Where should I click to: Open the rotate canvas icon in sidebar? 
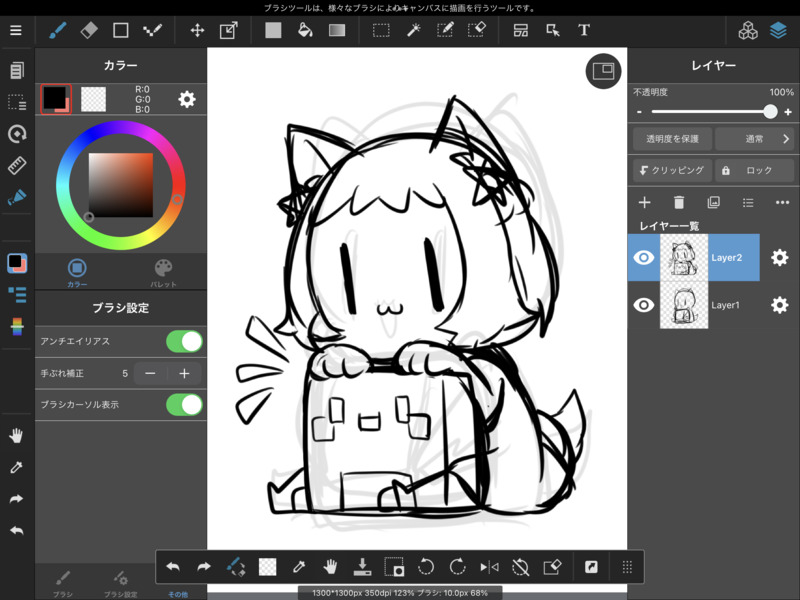pos(17,134)
